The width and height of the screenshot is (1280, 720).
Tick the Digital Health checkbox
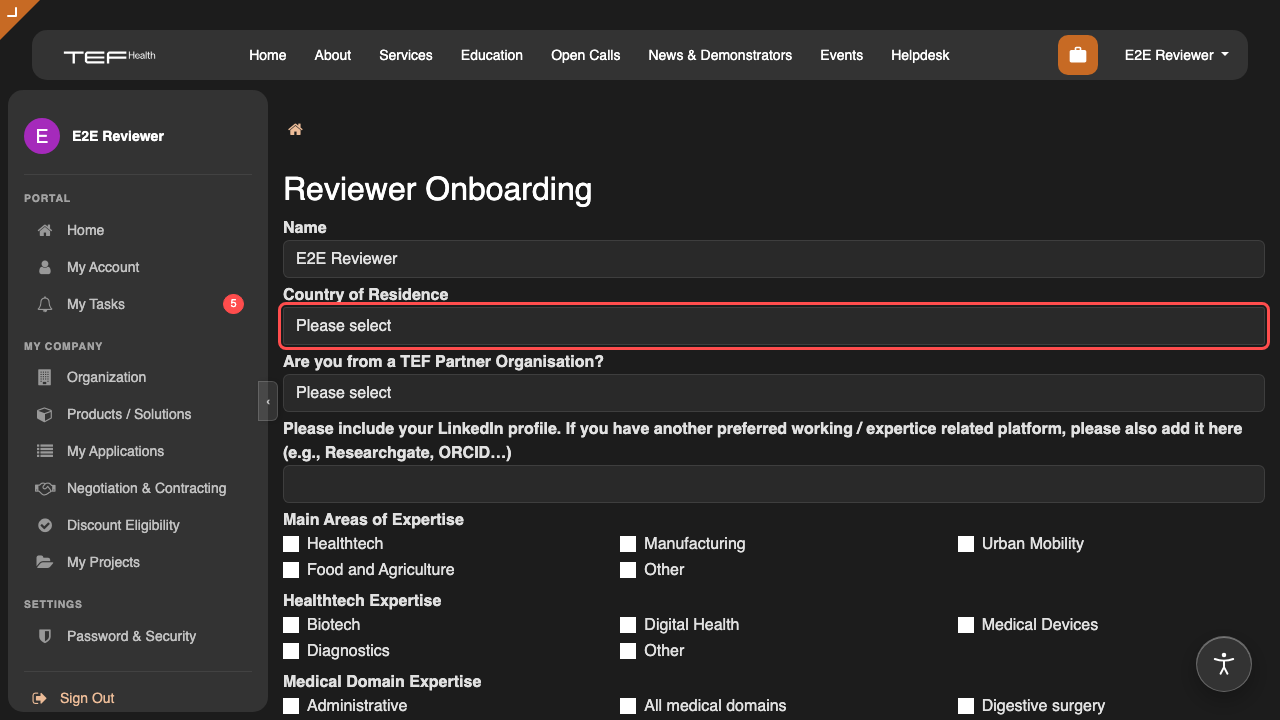coord(628,625)
